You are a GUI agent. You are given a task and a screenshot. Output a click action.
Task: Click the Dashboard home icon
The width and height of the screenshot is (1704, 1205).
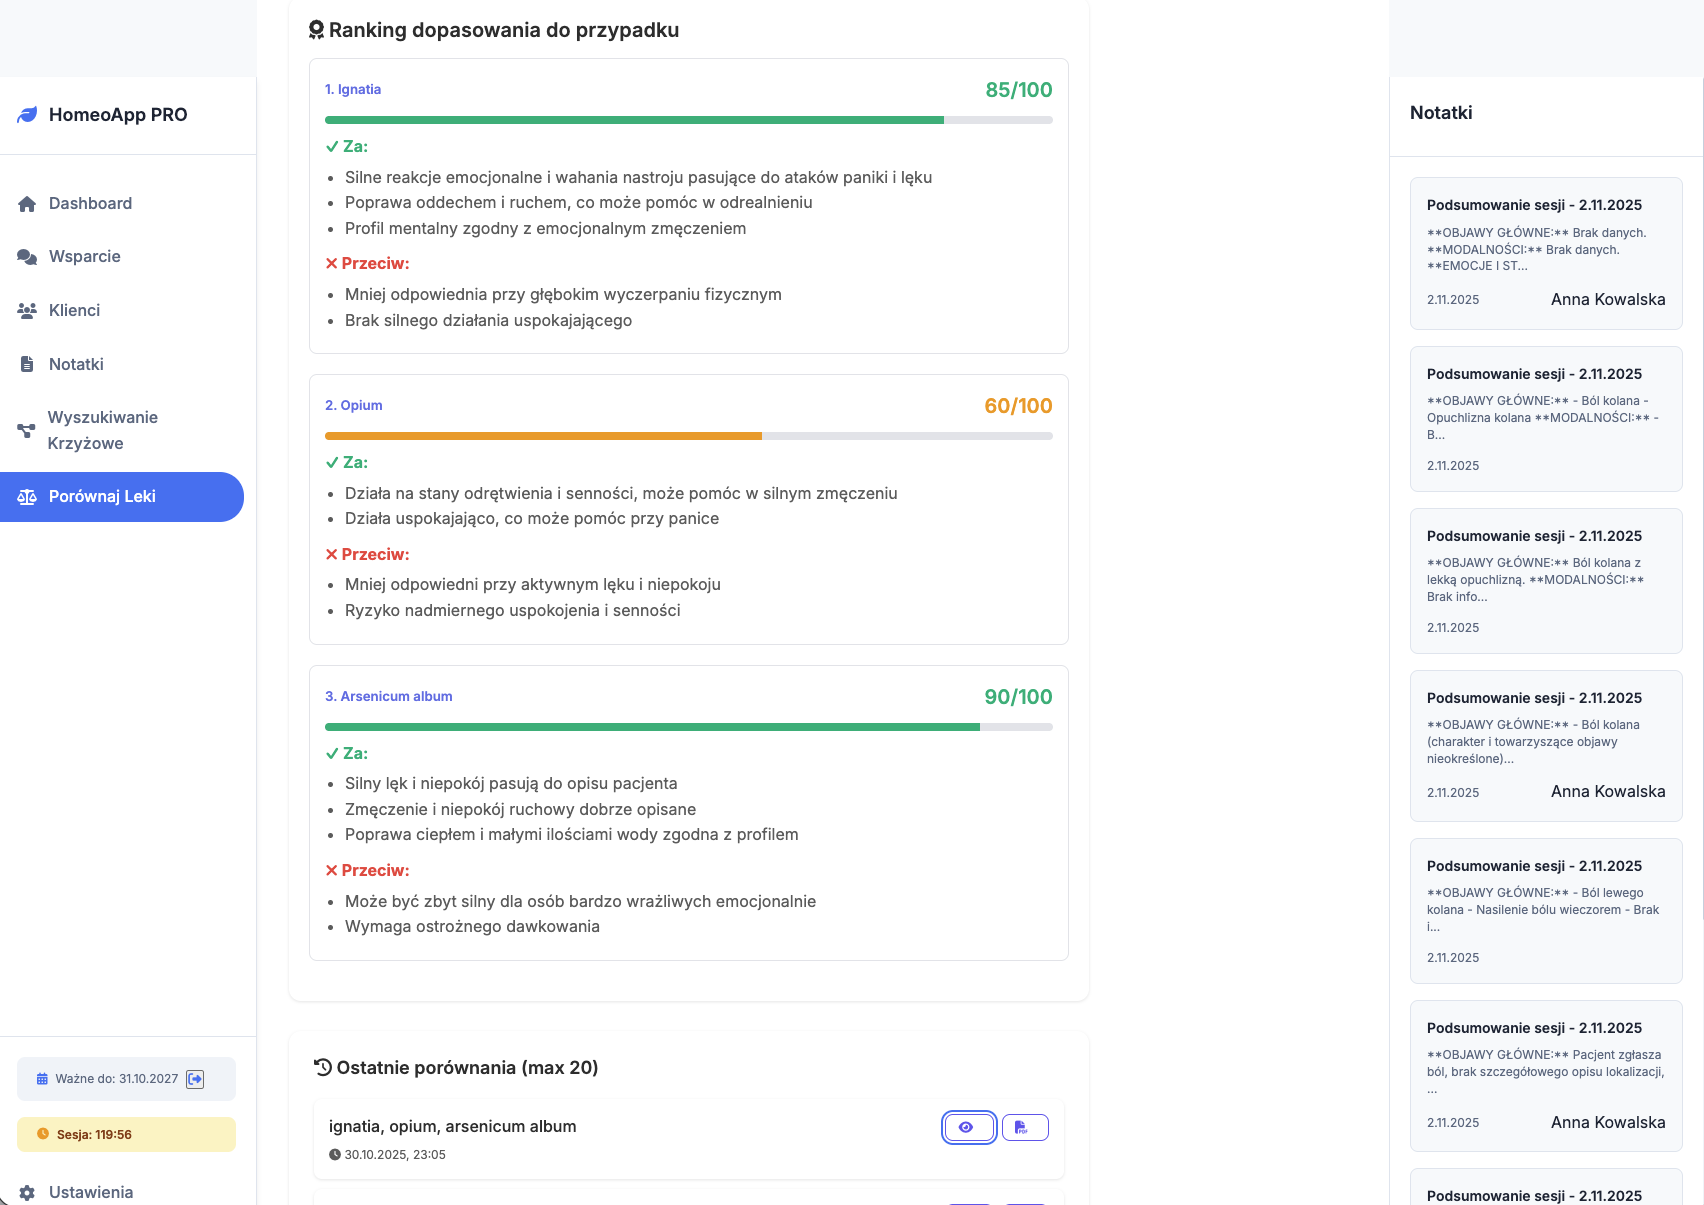pos(27,204)
